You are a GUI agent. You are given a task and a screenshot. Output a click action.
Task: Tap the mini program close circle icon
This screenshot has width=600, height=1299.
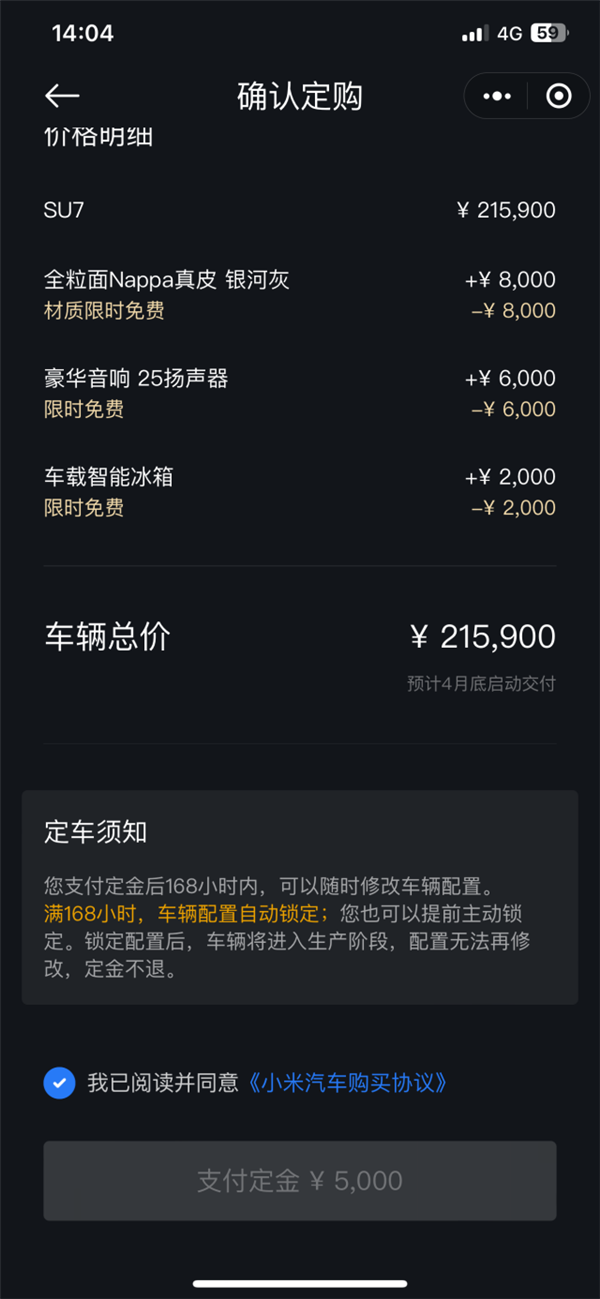pos(558,96)
